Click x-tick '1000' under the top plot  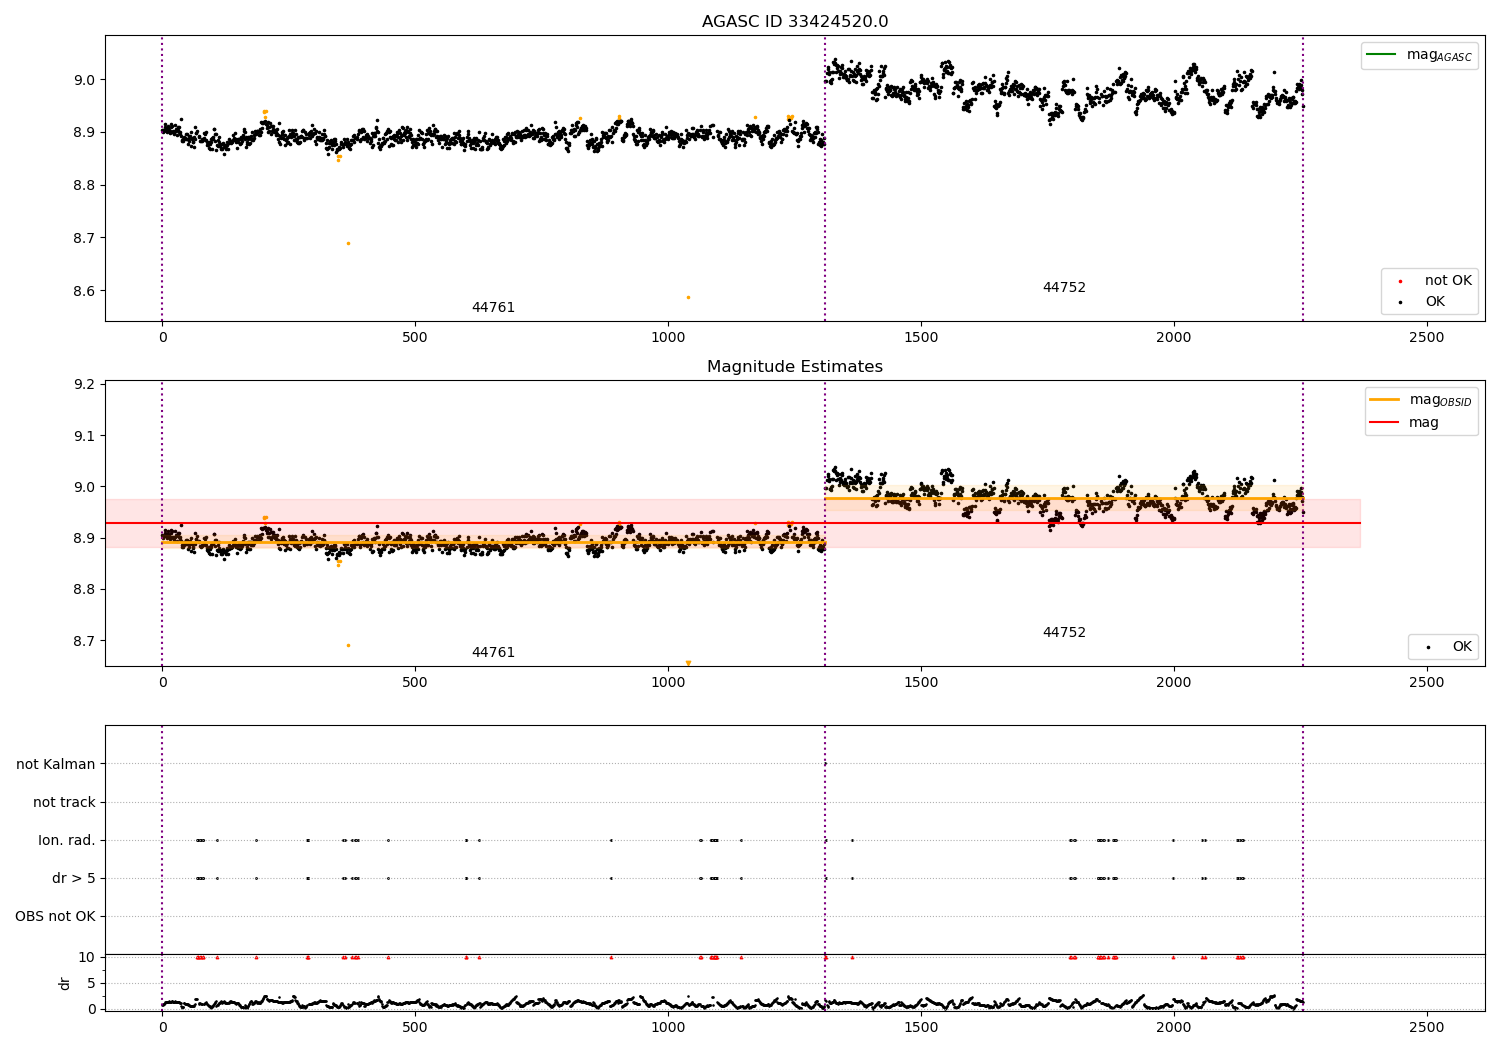pos(668,338)
